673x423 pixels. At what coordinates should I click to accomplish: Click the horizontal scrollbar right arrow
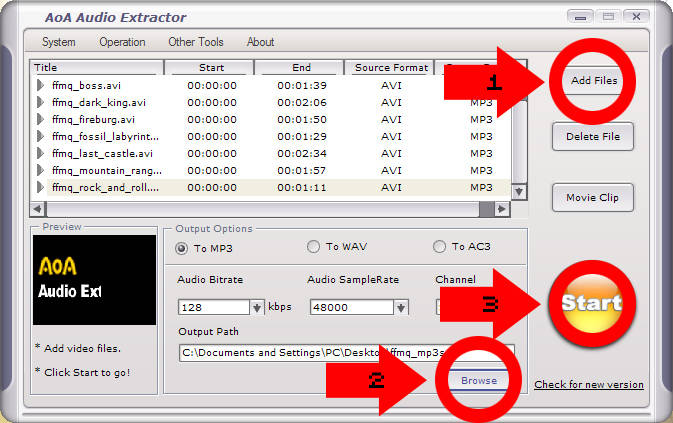(501, 209)
